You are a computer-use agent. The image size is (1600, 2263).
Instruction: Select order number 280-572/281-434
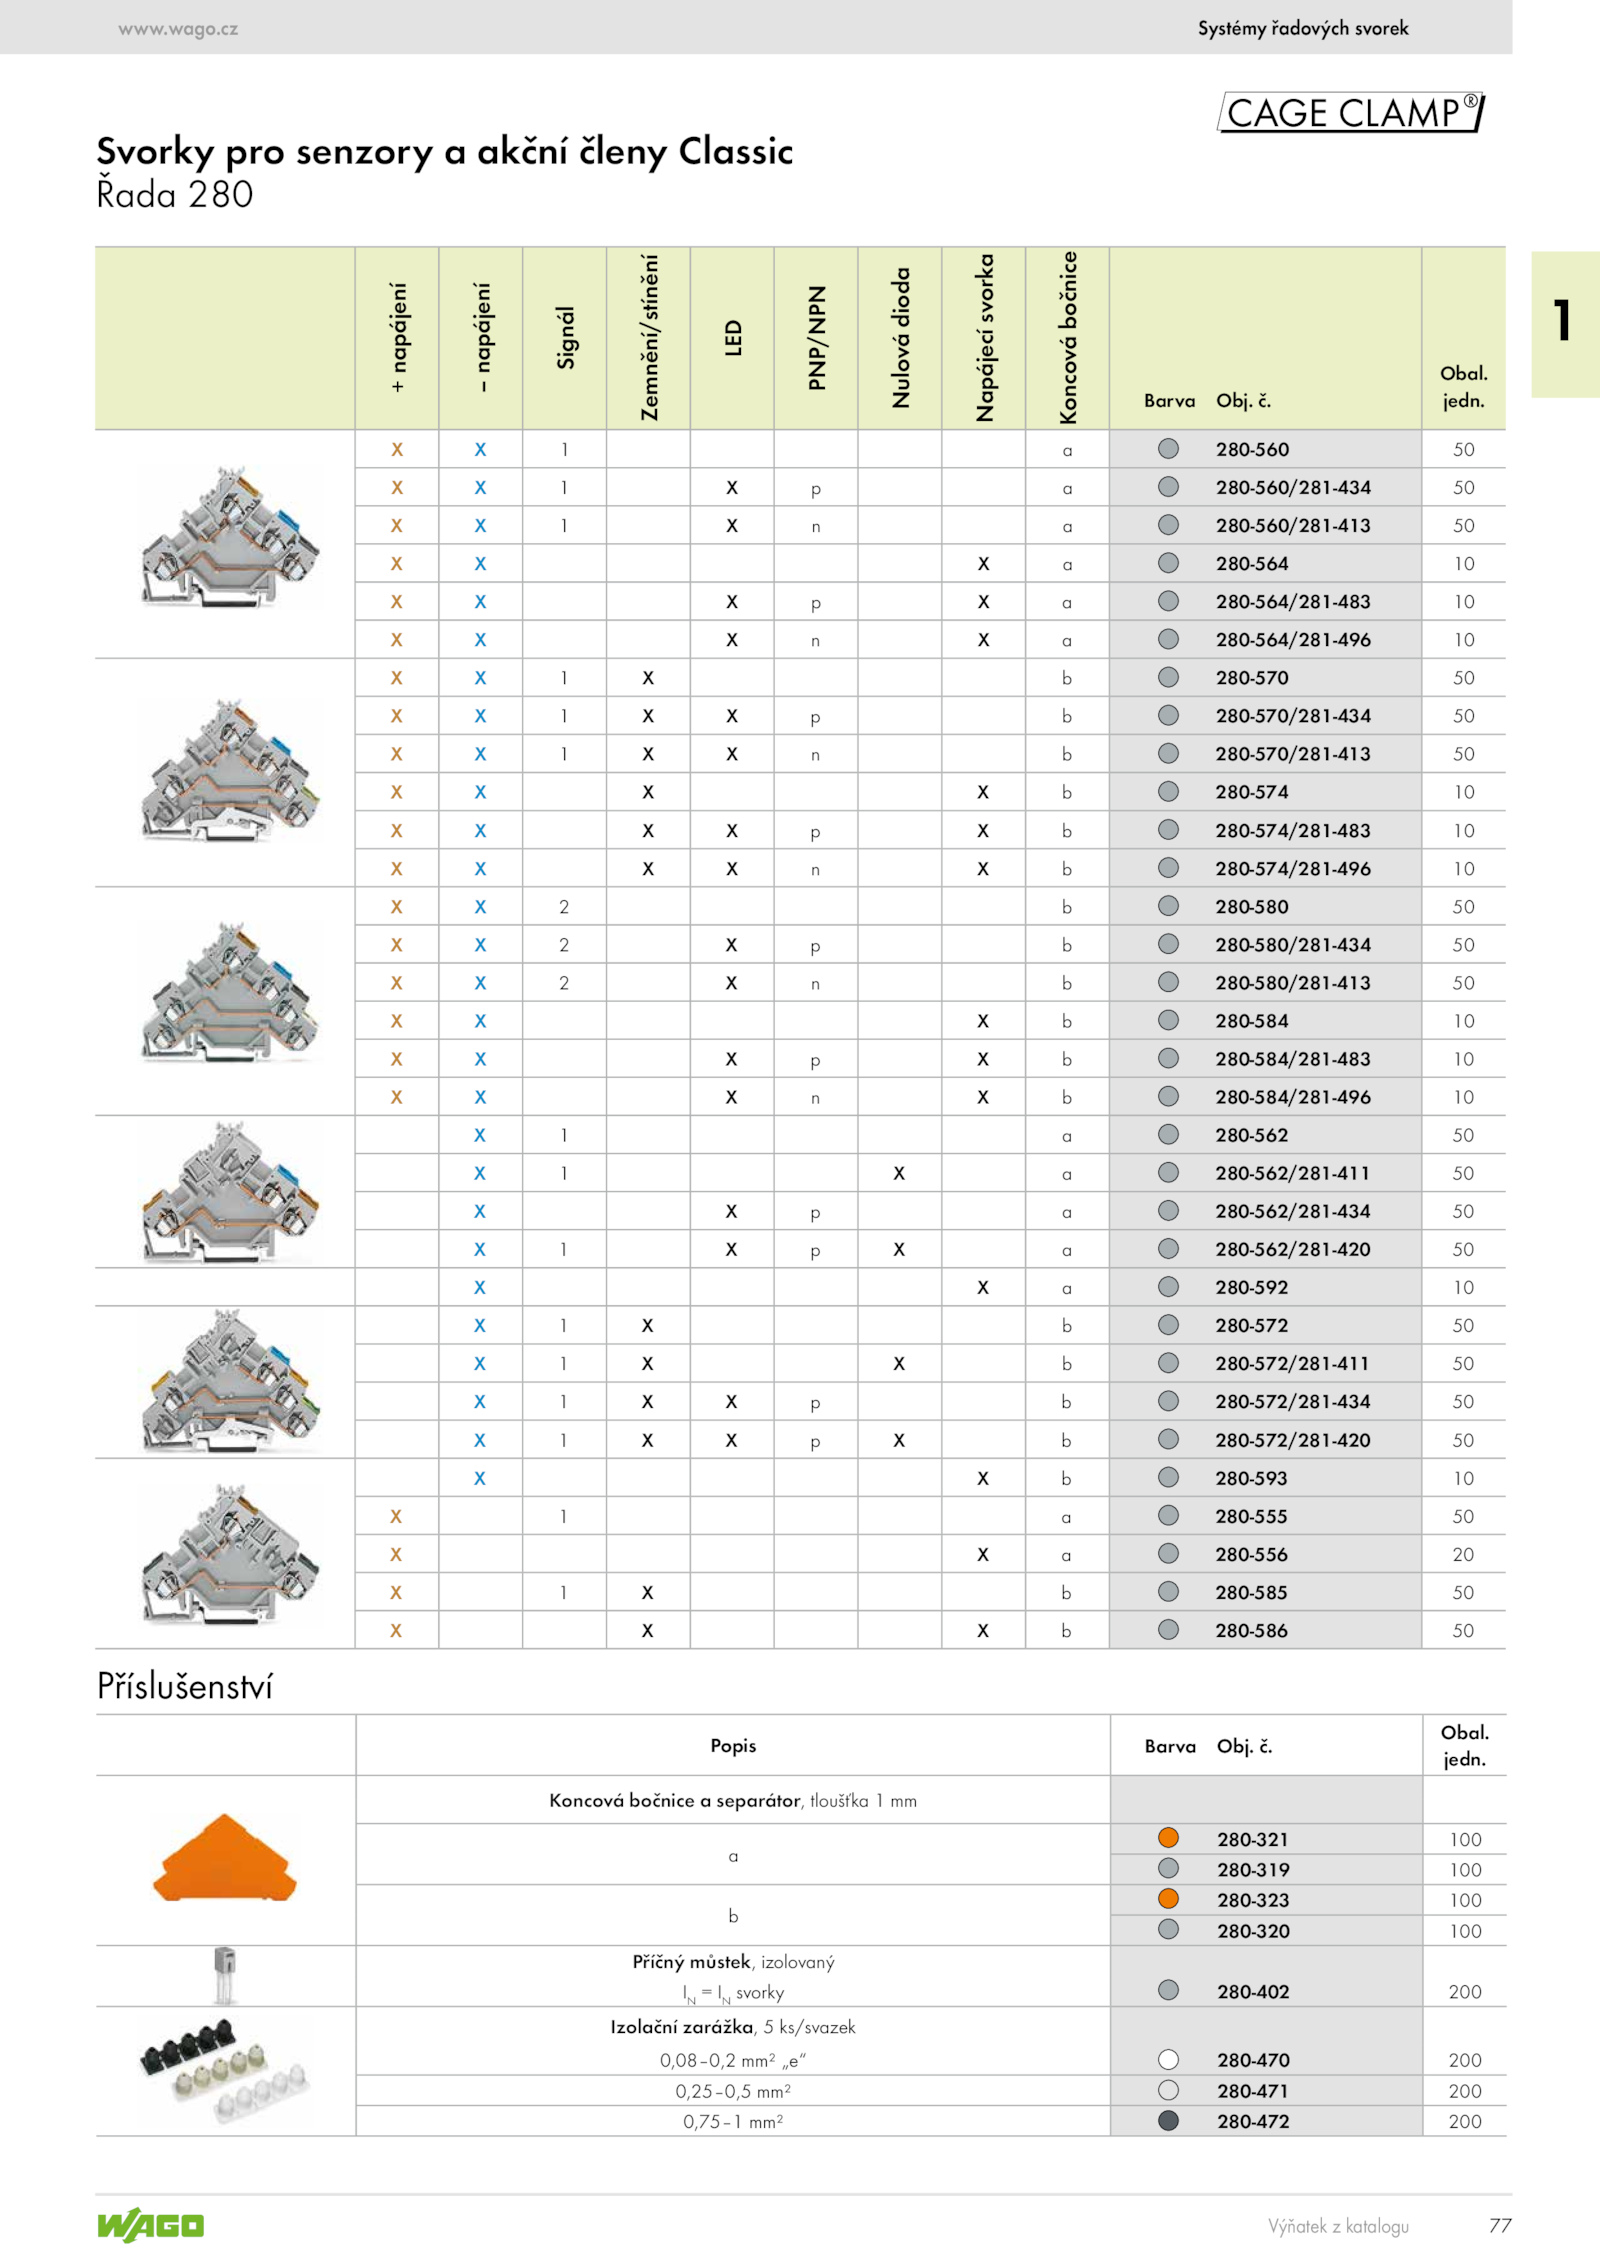[x=1293, y=1402]
